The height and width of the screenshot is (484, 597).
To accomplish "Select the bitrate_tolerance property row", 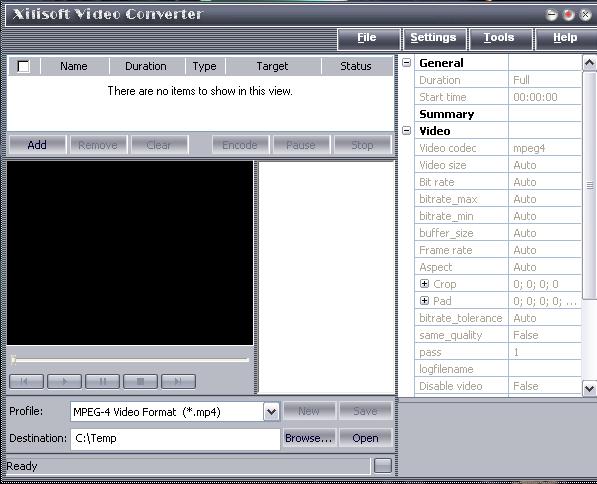I will [498, 318].
